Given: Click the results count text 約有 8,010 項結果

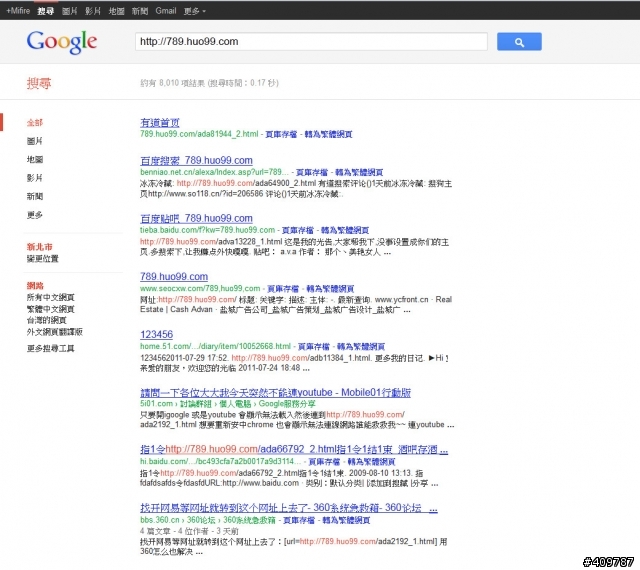Looking at the screenshot, I should click(172, 83).
